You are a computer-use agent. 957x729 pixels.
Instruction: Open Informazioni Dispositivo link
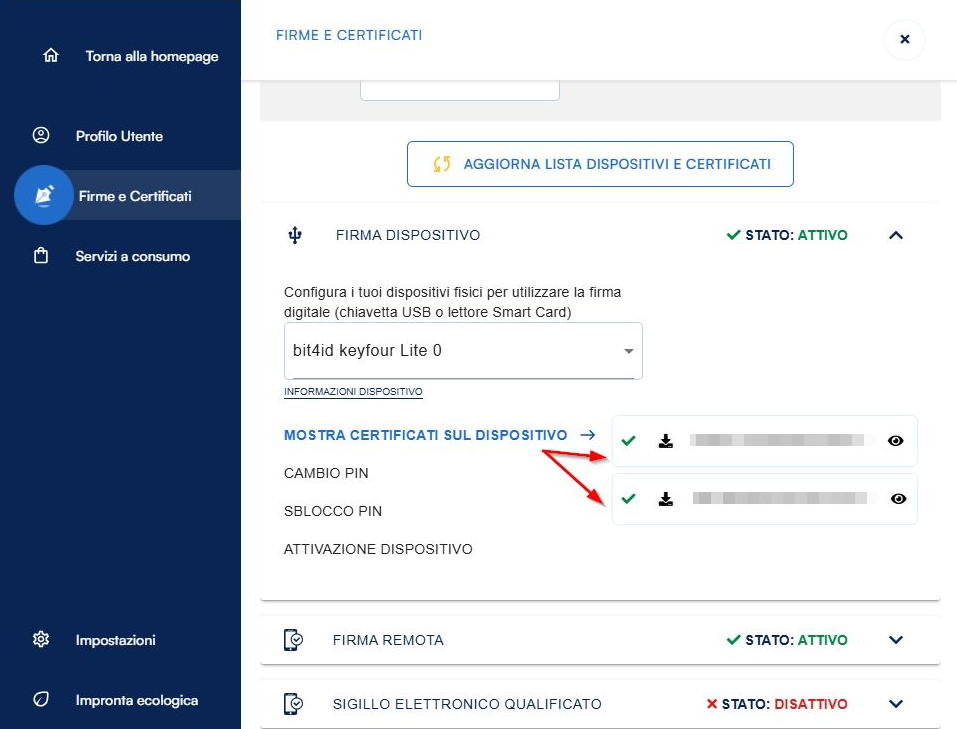(353, 391)
